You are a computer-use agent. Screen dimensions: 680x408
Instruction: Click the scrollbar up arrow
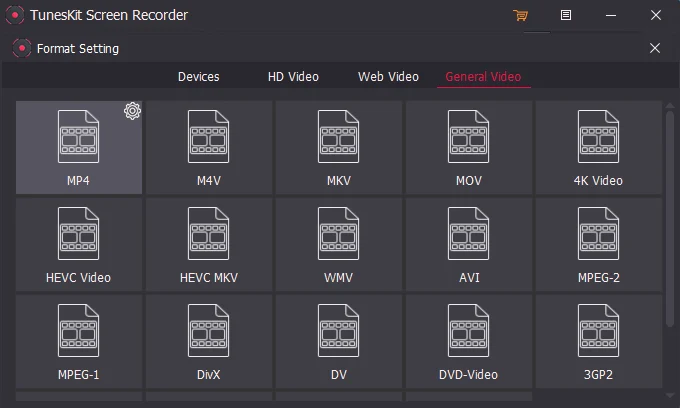[x=670, y=105]
